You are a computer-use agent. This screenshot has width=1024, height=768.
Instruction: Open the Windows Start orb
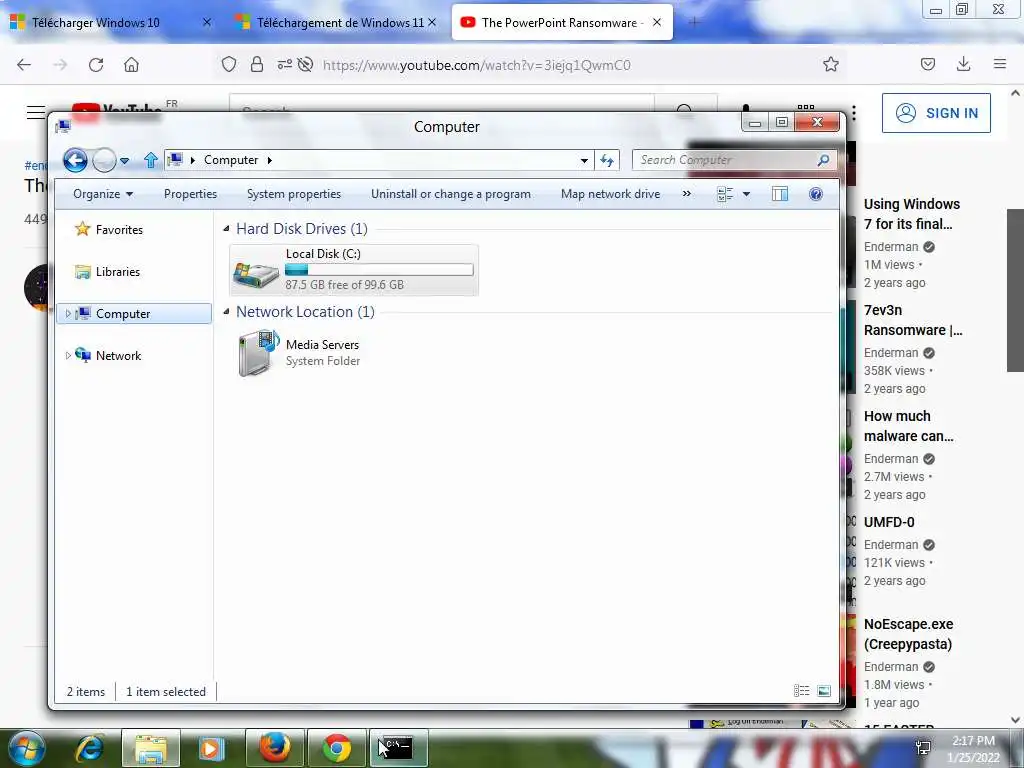point(27,748)
